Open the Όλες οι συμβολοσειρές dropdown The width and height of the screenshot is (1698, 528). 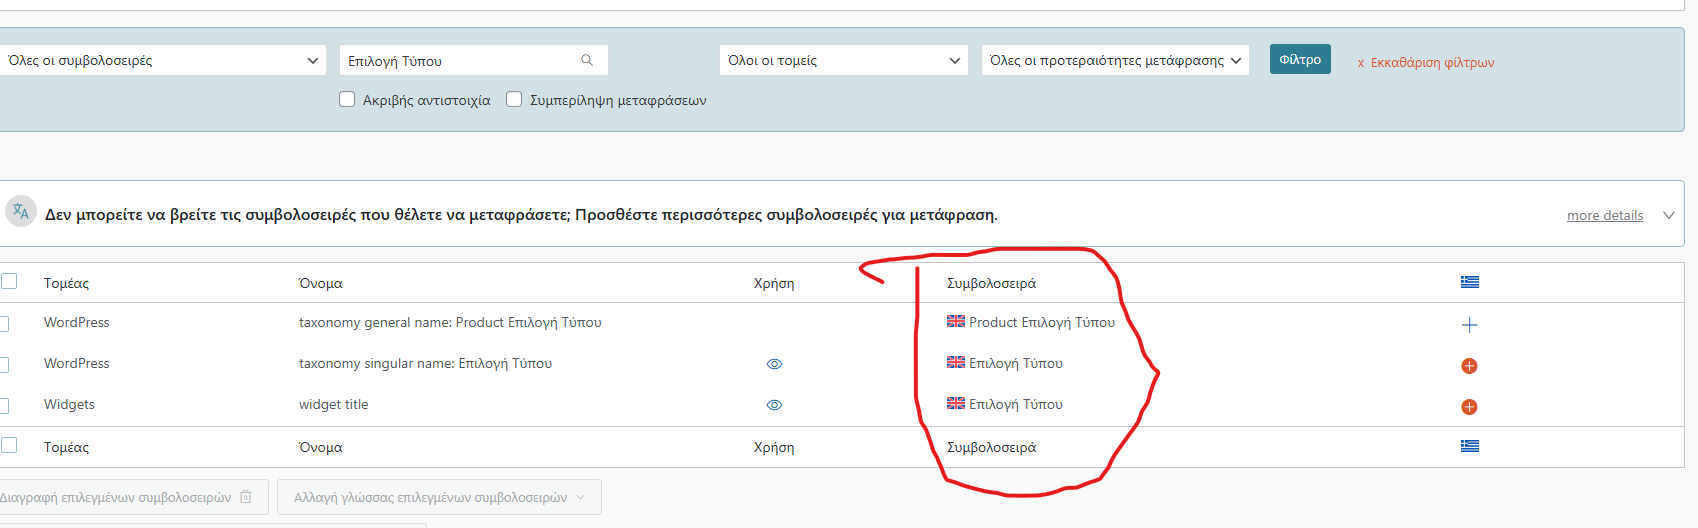tap(162, 60)
